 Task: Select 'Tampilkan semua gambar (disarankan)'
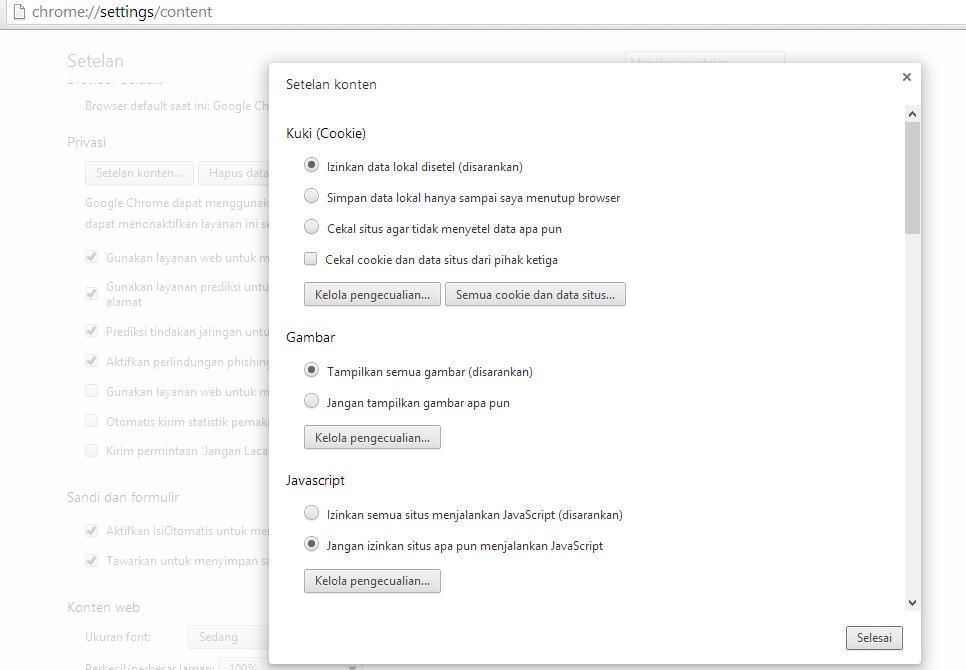(312, 371)
